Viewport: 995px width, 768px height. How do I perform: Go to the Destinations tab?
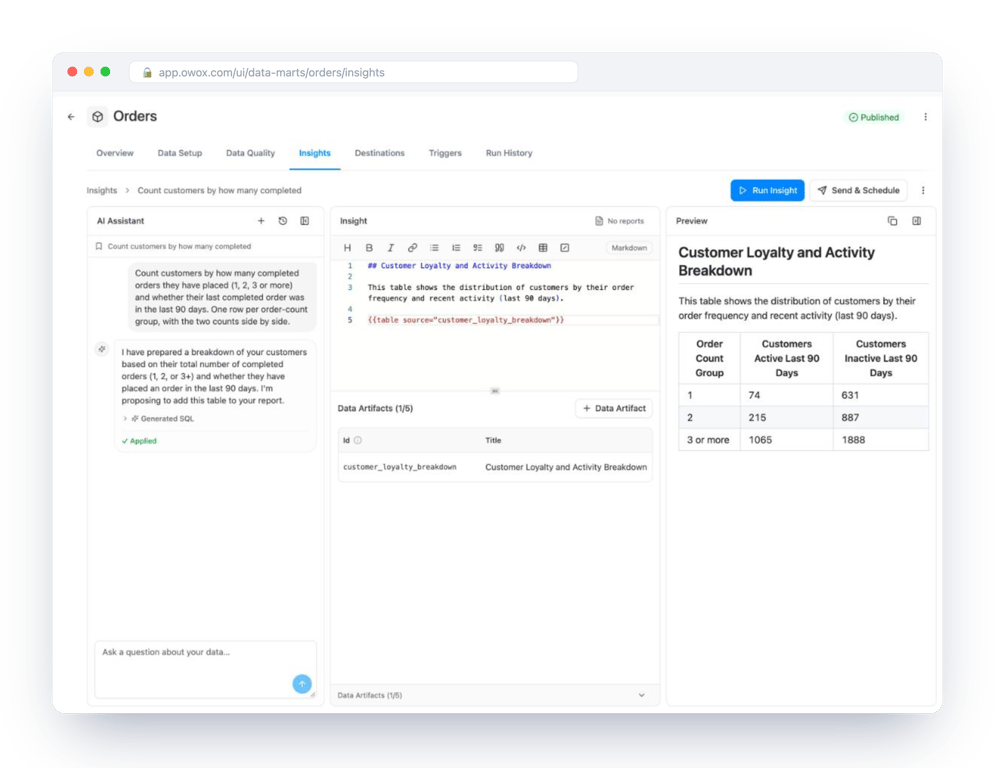tap(379, 153)
